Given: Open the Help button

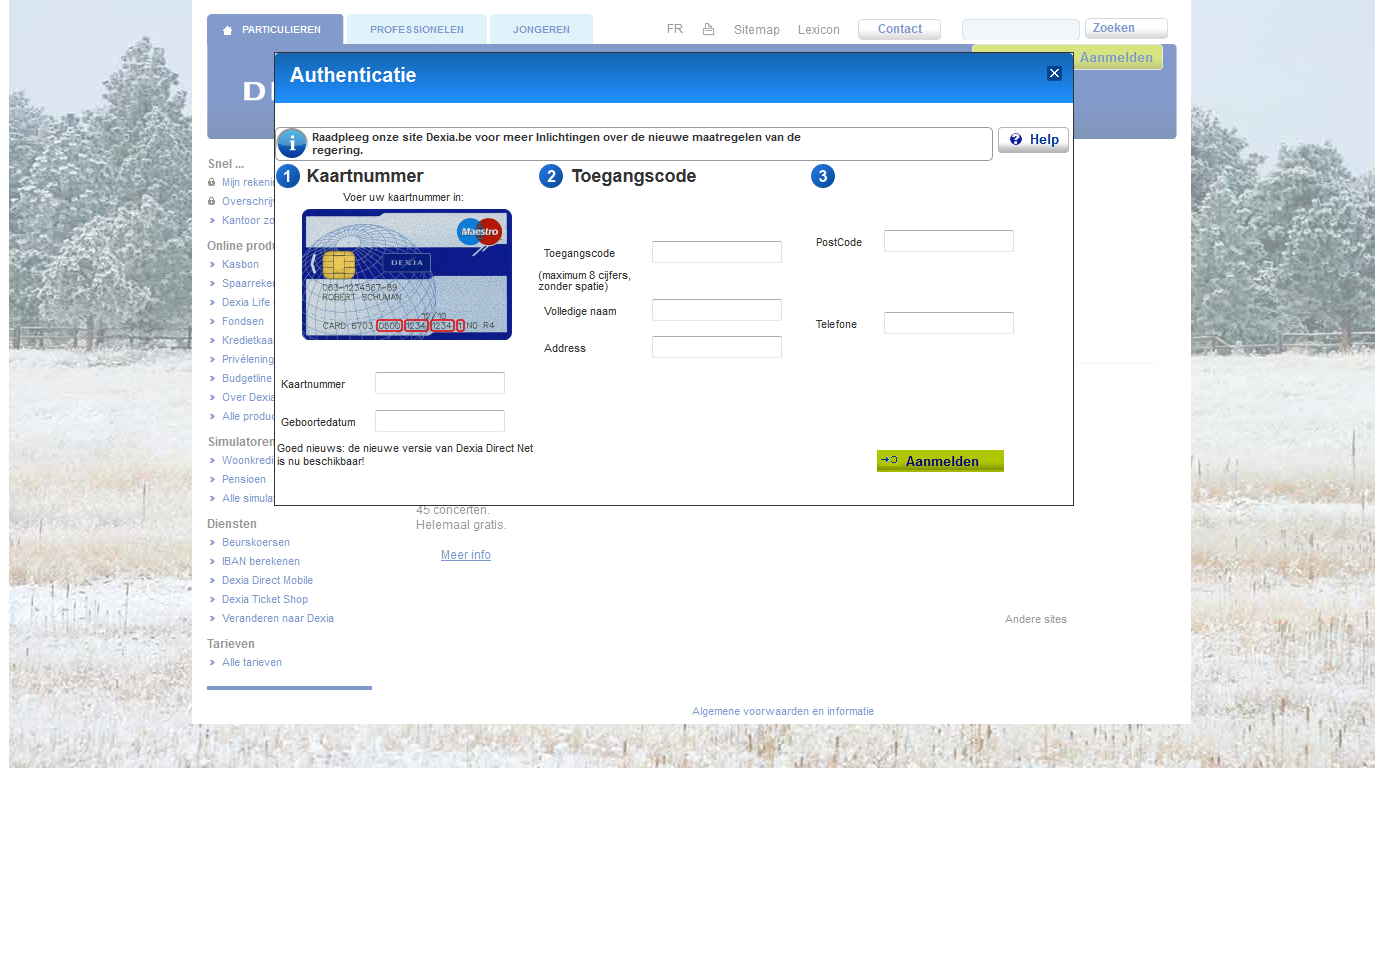Looking at the screenshot, I should pos(1033,140).
